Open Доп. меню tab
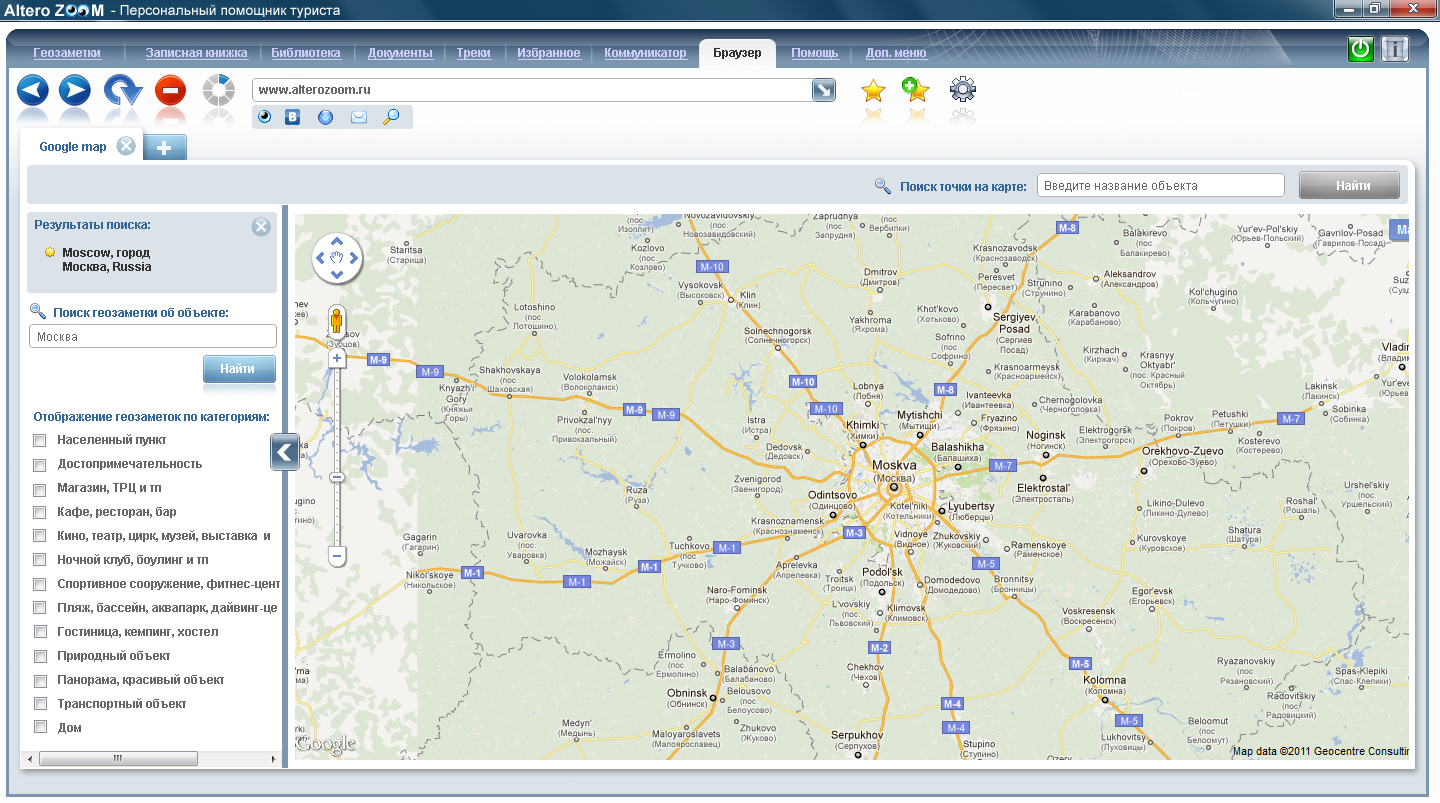Viewport: 1440px width, 803px height. tap(896, 53)
